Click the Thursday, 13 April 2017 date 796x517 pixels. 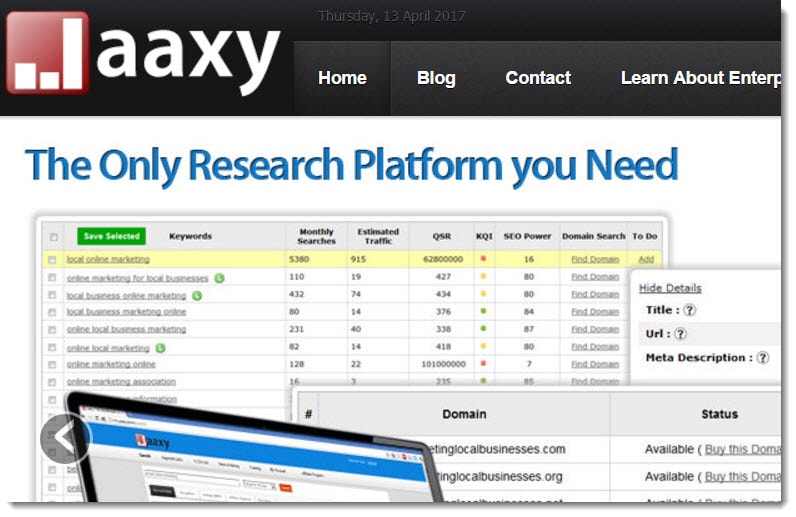point(391,16)
